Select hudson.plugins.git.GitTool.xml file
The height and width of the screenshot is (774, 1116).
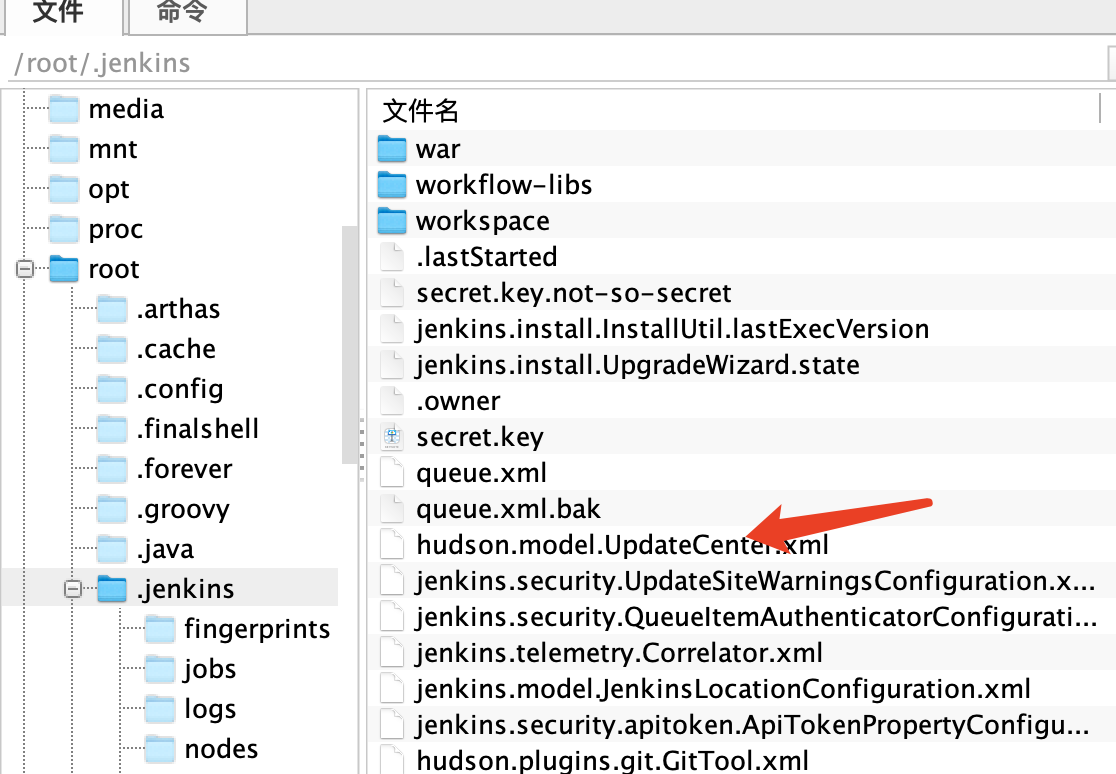tap(612, 760)
